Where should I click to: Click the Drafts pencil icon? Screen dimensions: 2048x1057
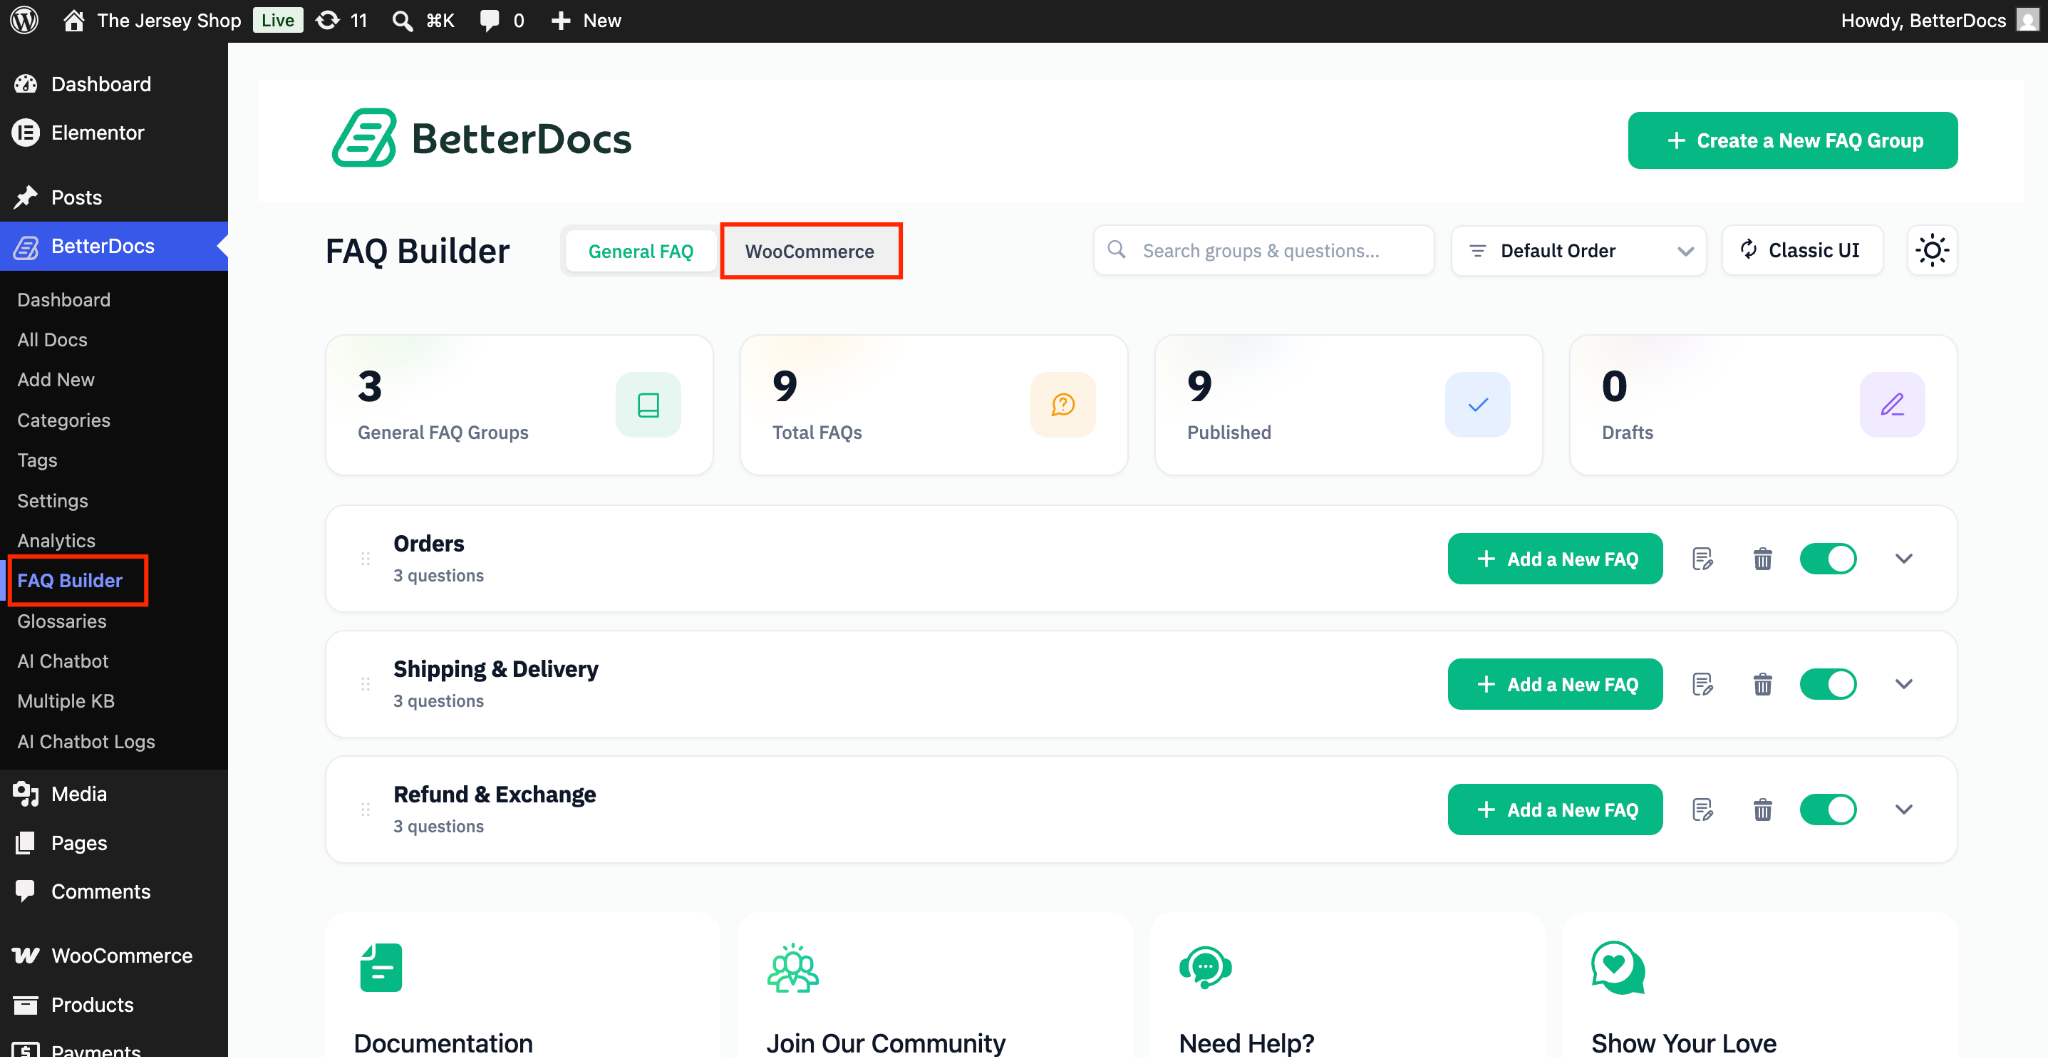point(1892,404)
